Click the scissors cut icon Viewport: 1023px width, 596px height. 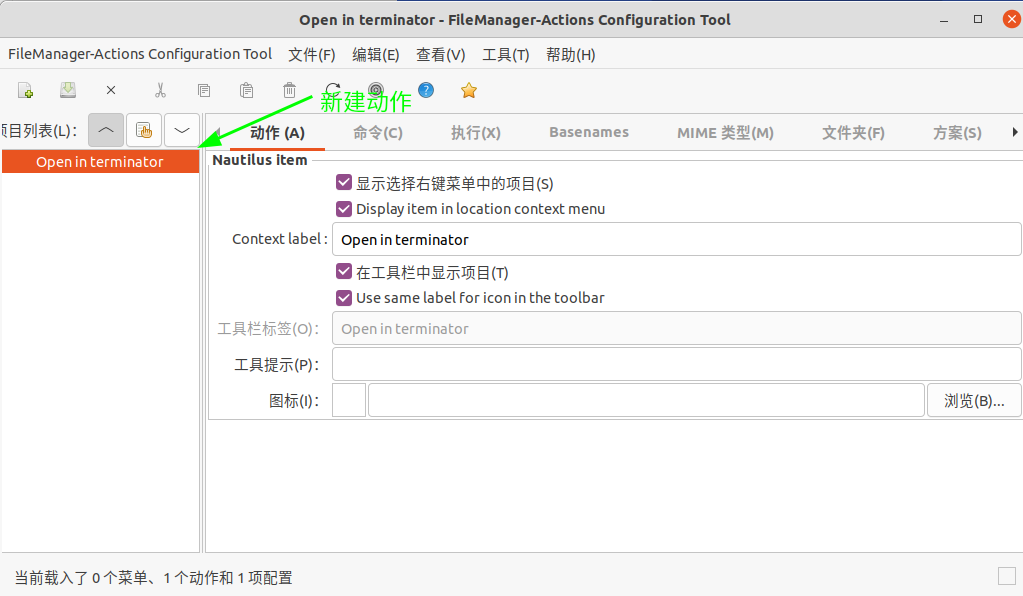click(x=160, y=91)
